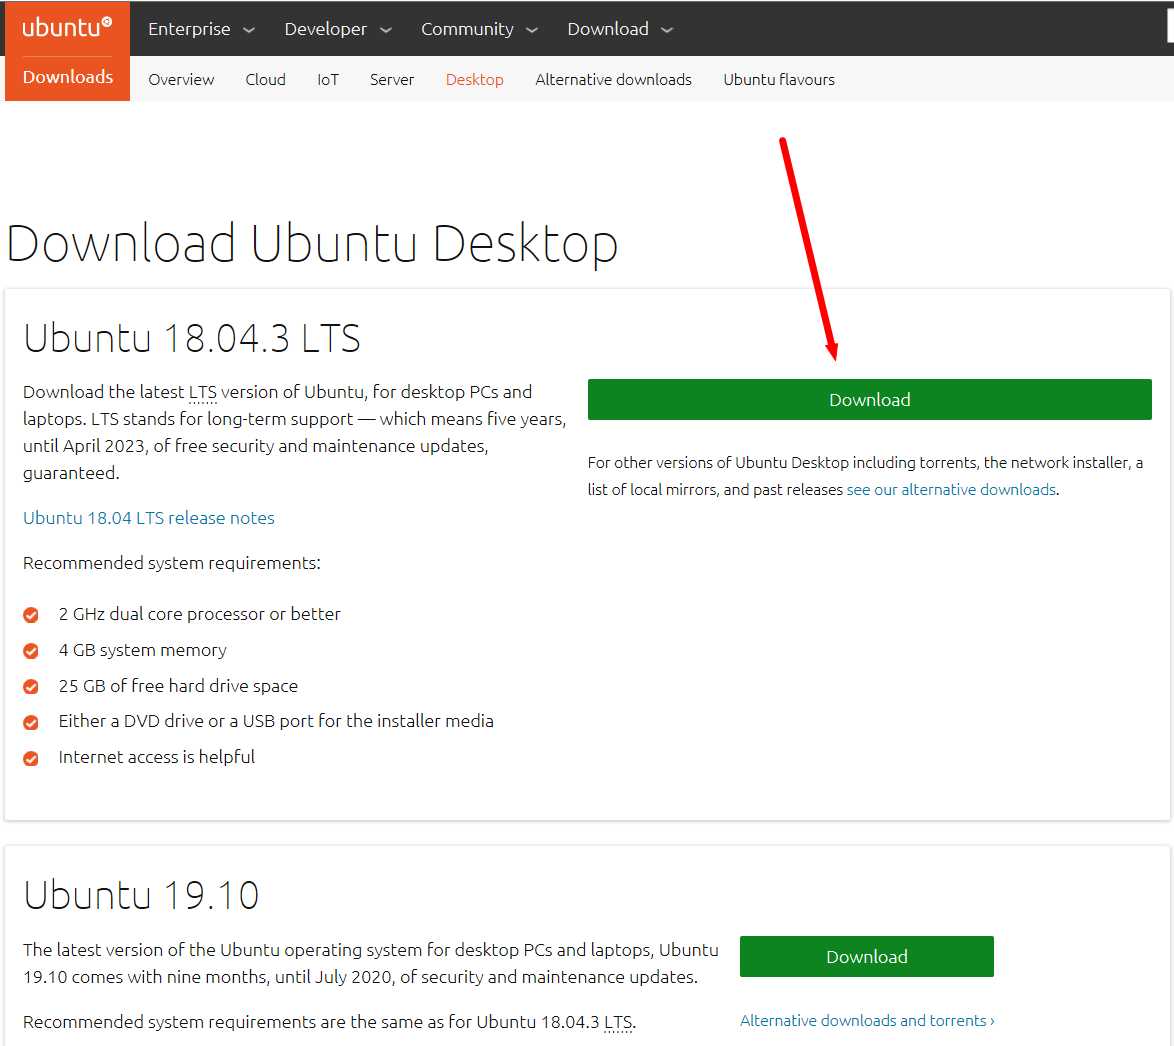Click the LTS abbreviation in 19.10 requirements
This screenshot has height=1046, width=1174.
tap(618, 1022)
